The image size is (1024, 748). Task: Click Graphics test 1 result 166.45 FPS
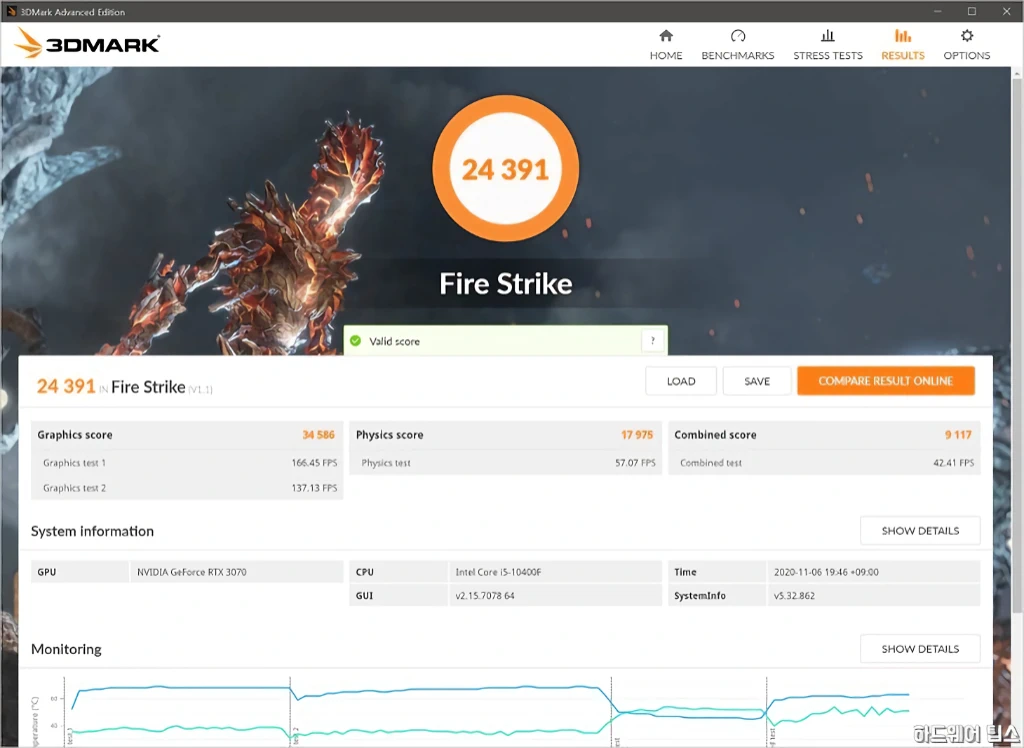pos(314,463)
